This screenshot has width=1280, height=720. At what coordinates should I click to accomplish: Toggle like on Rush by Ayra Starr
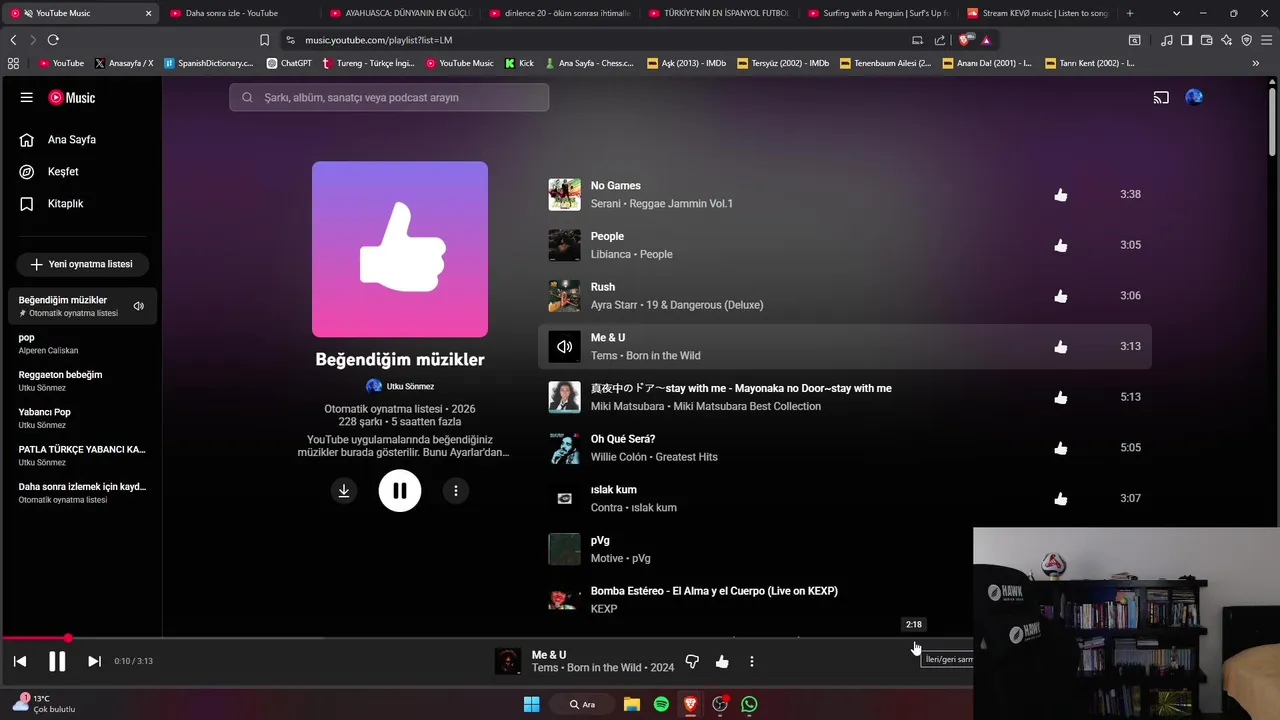pos(1061,297)
